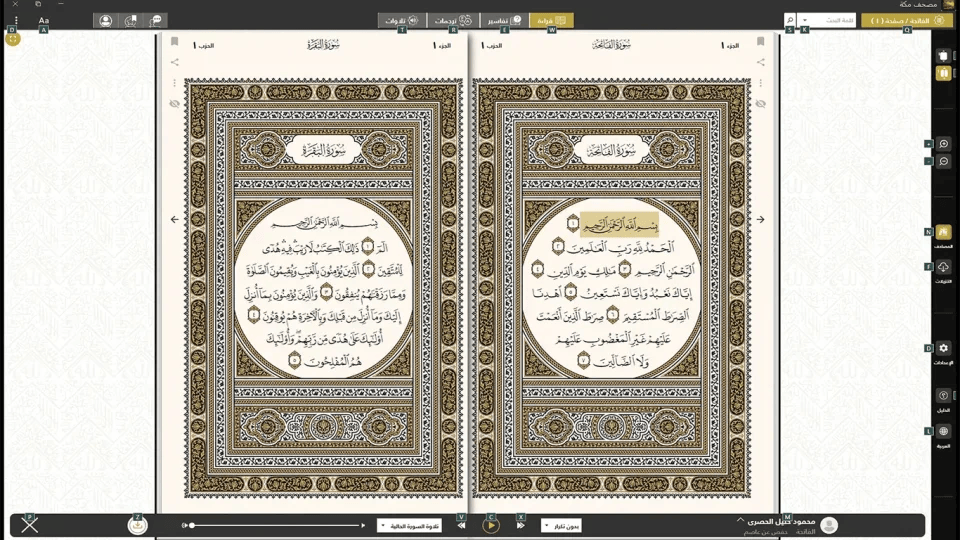
Task: Toggle bookmark on the Al-Fatihah page
Action: (761, 42)
